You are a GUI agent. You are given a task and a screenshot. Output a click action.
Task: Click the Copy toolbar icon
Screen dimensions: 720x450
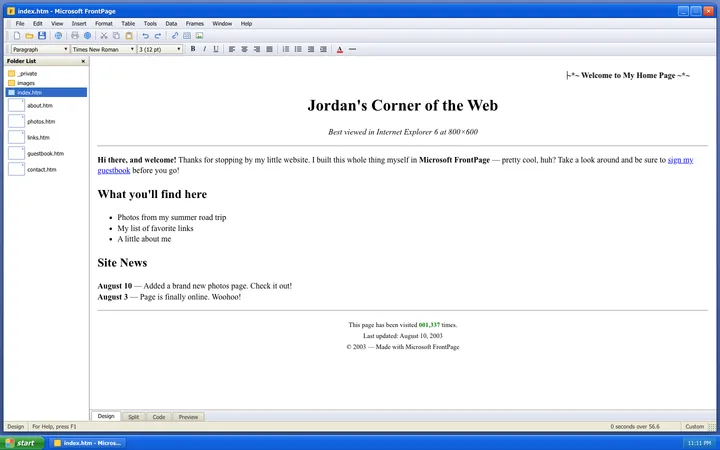[x=116, y=36]
